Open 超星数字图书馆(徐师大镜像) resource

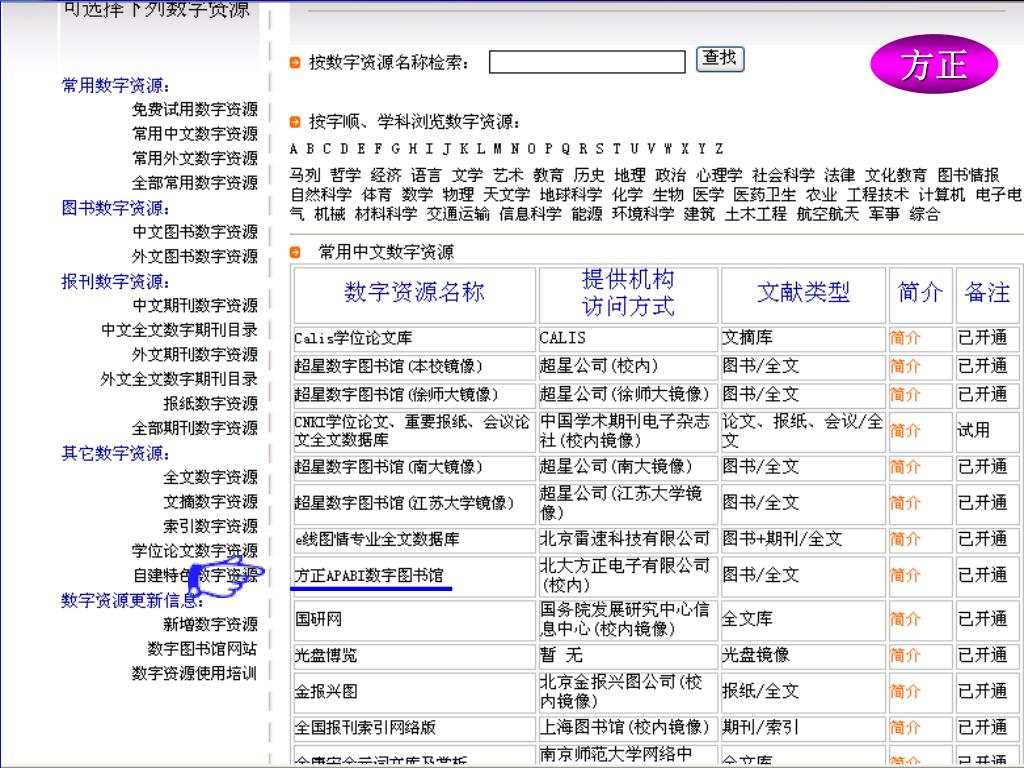[396, 394]
